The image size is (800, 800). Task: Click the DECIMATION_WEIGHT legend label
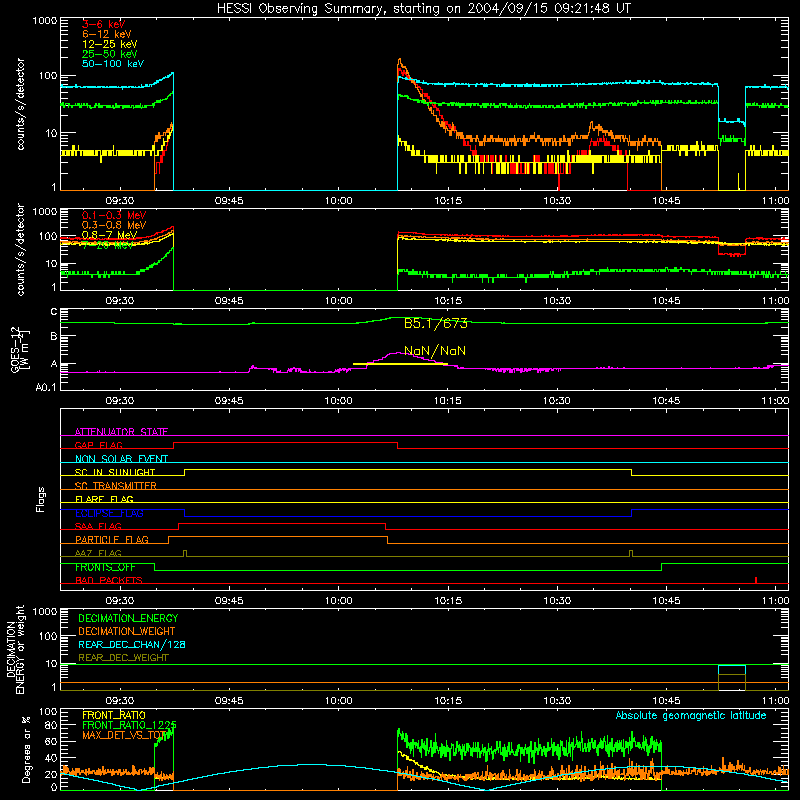(127, 632)
